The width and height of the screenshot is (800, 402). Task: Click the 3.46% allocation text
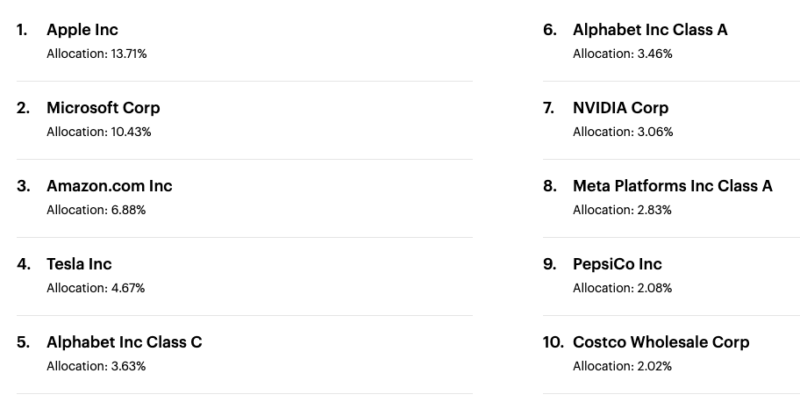(622, 54)
